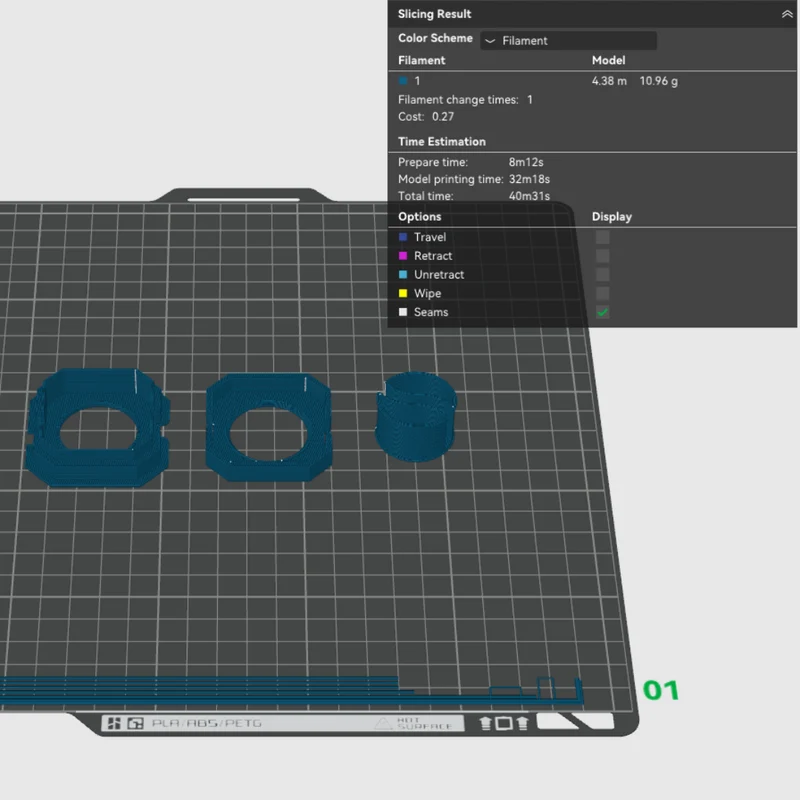Enable the Travel display checkbox
The width and height of the screenshot is (800, 800).
(602, 237)
